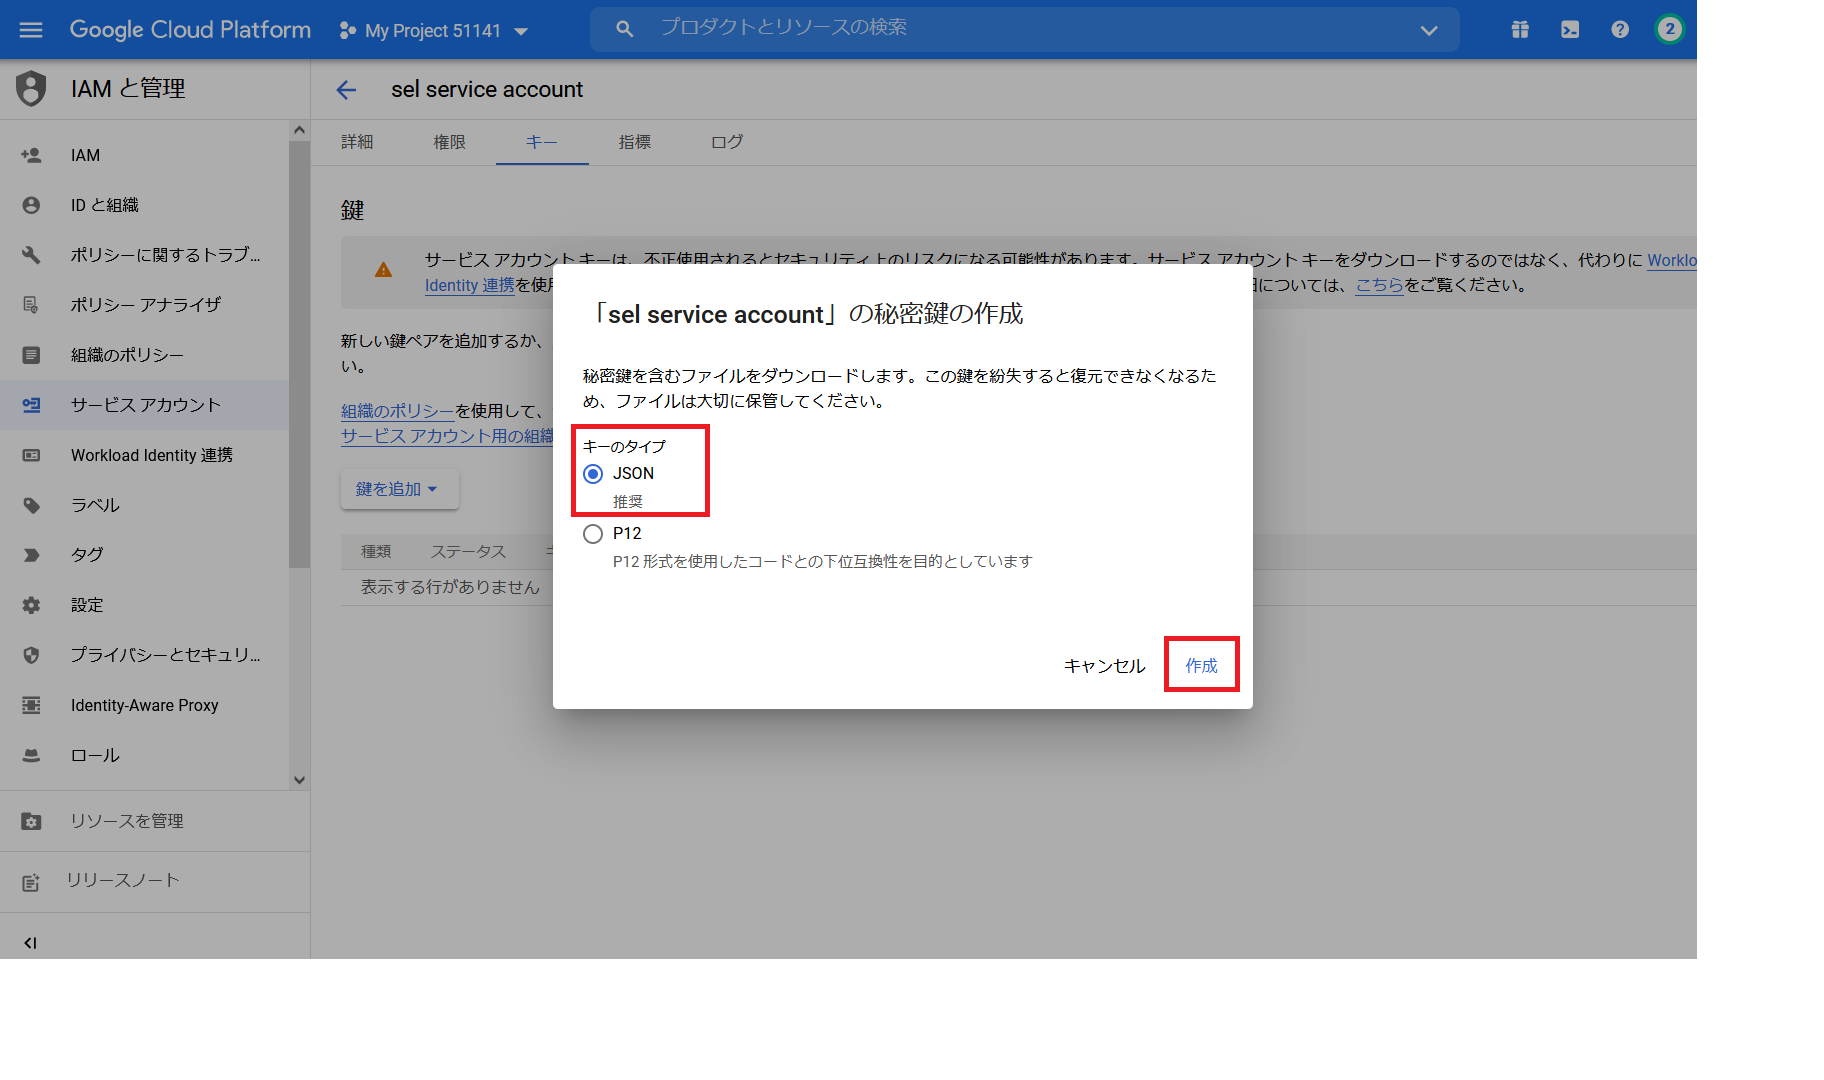
Task: Switch to the ログ tab
Action: (x=727, y=142)
